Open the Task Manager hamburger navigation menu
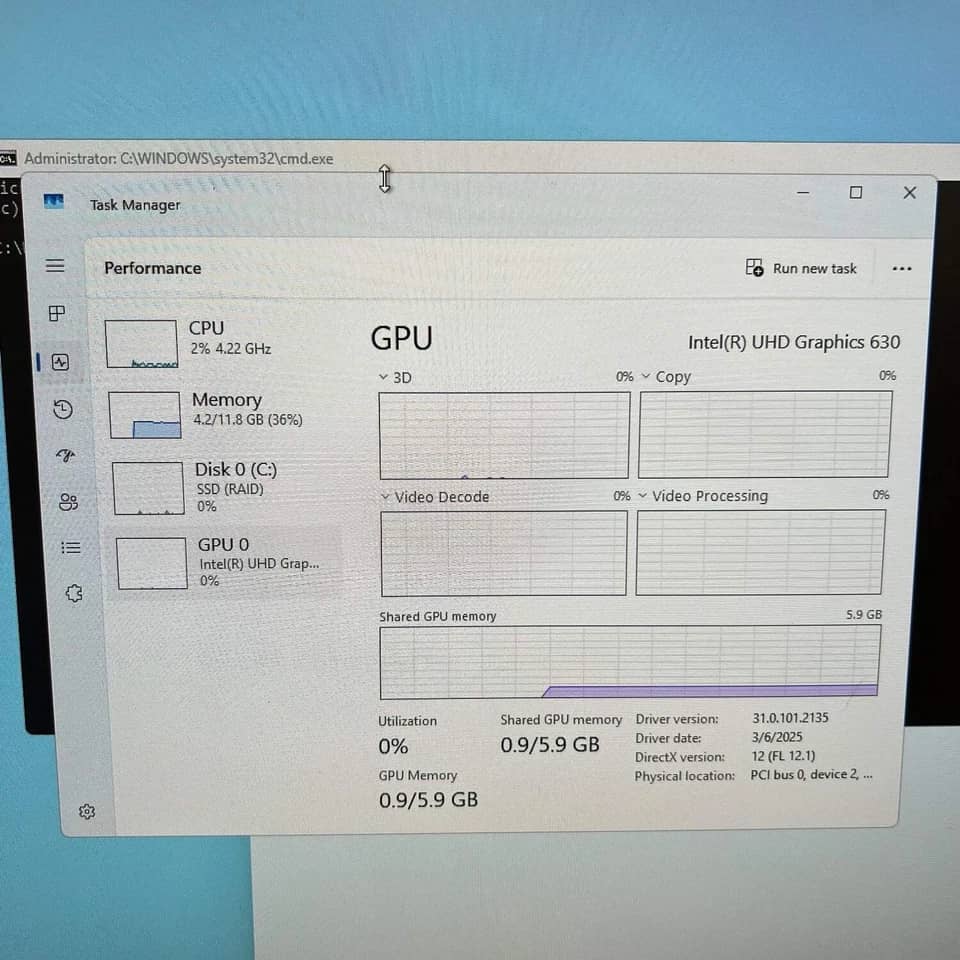 coord(55,265)
